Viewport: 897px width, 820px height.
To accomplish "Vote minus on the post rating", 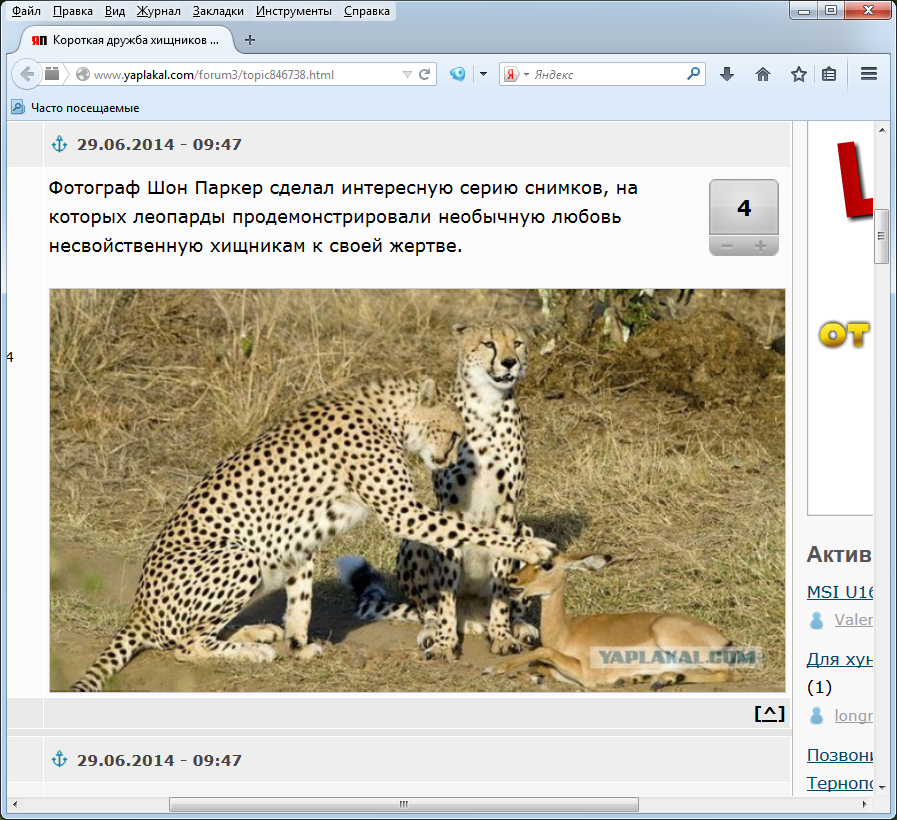I will [727, 246].
